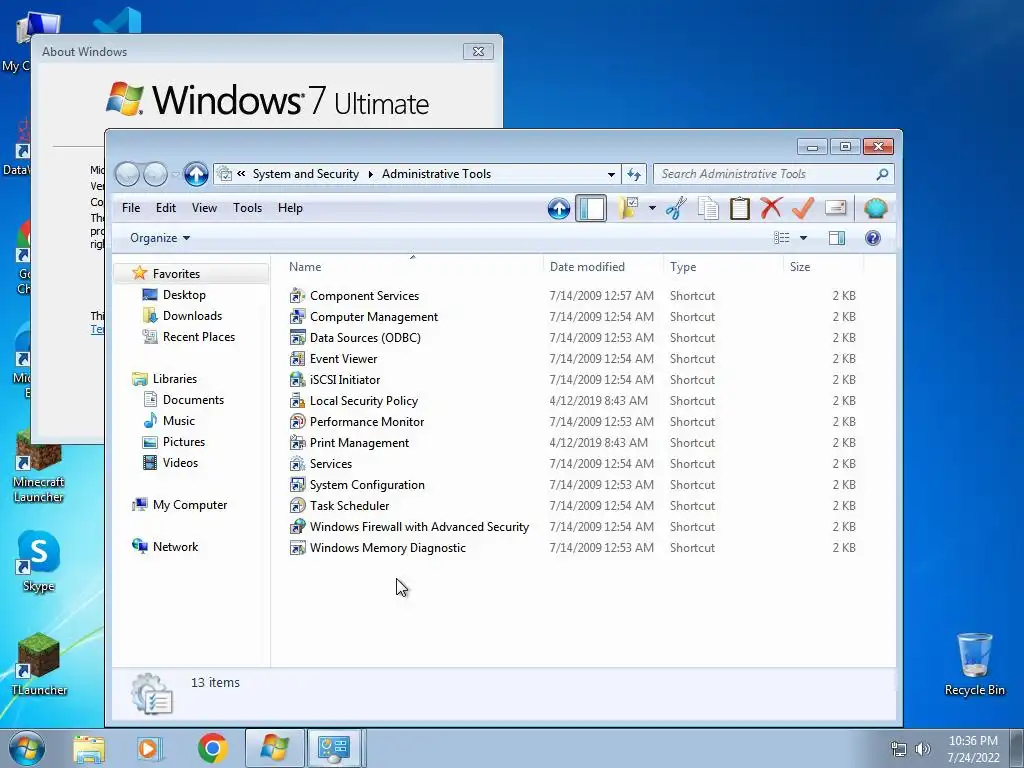The height and width of the screenshot is (768, 1024).
Task: Select Pictures library
Action: pos(184,441)
